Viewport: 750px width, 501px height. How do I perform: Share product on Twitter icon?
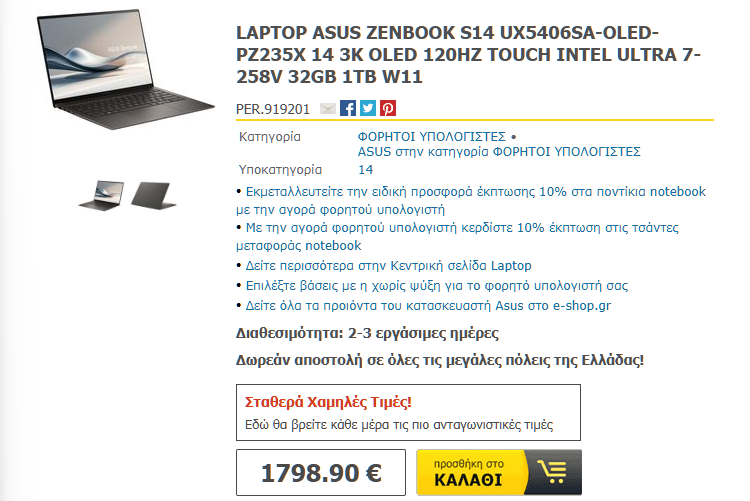[x=368, y=108]
